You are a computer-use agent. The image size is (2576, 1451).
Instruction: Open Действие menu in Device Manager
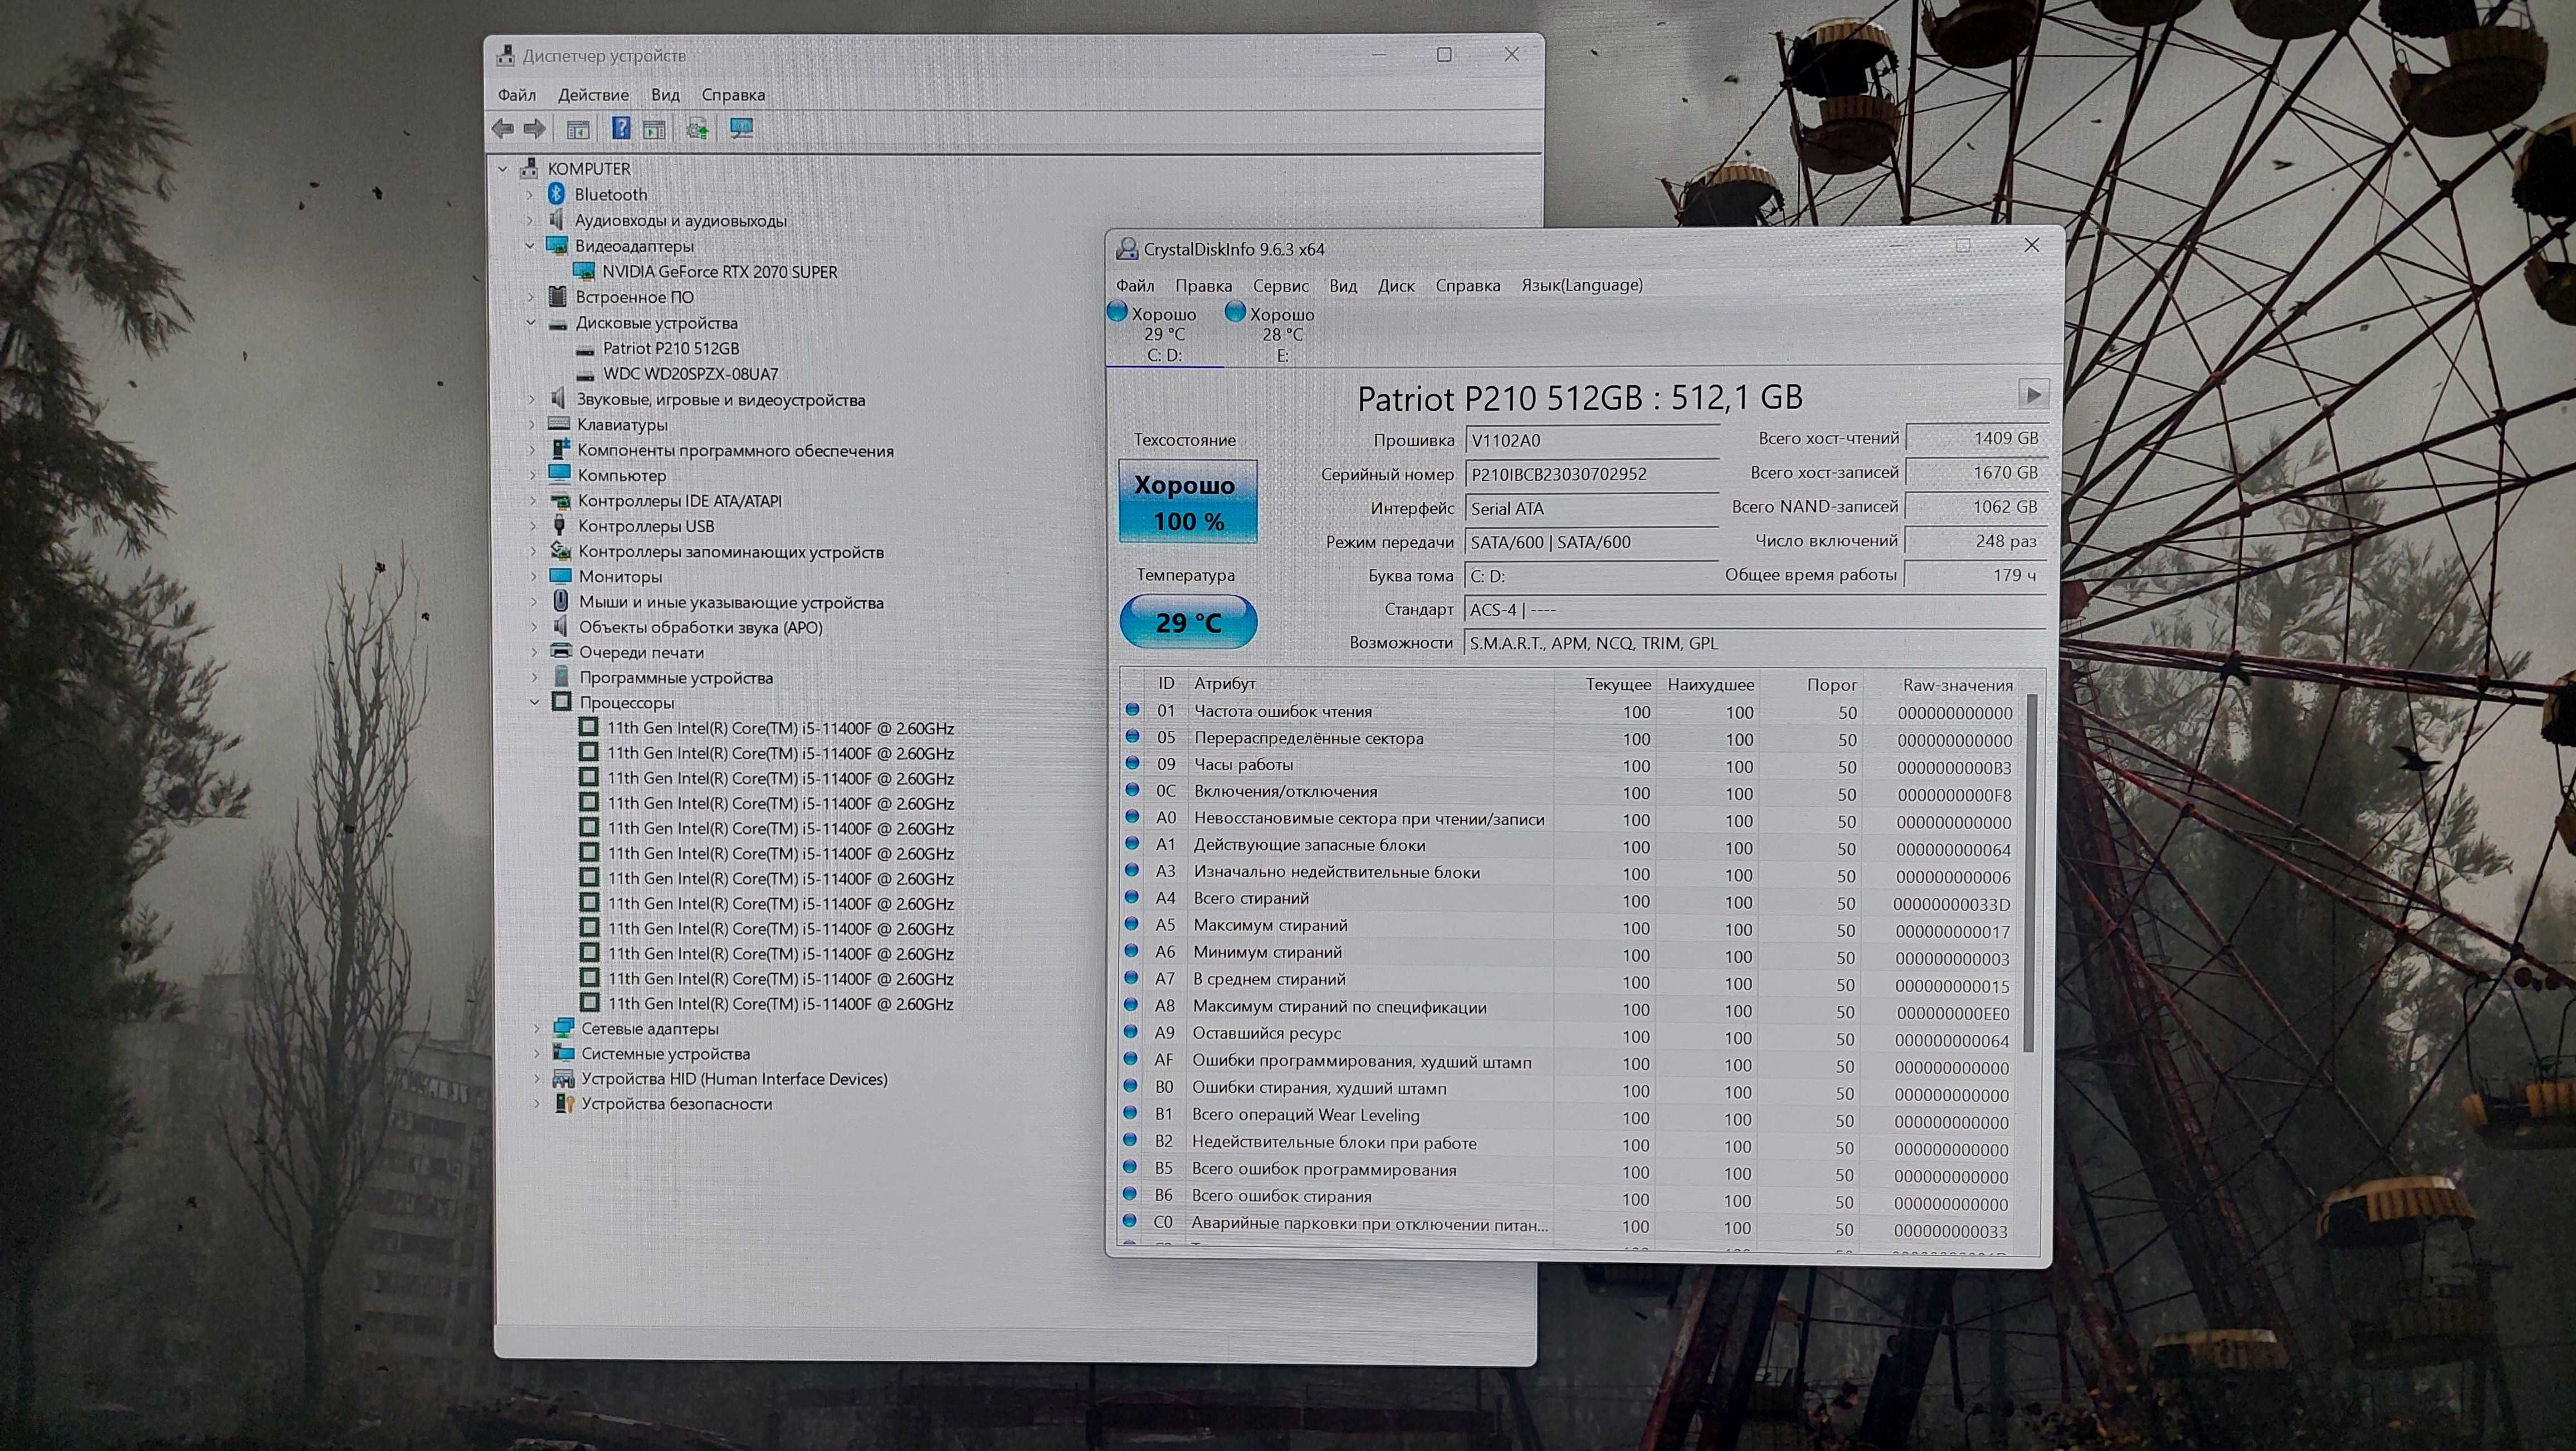click(x=593, y=95)
